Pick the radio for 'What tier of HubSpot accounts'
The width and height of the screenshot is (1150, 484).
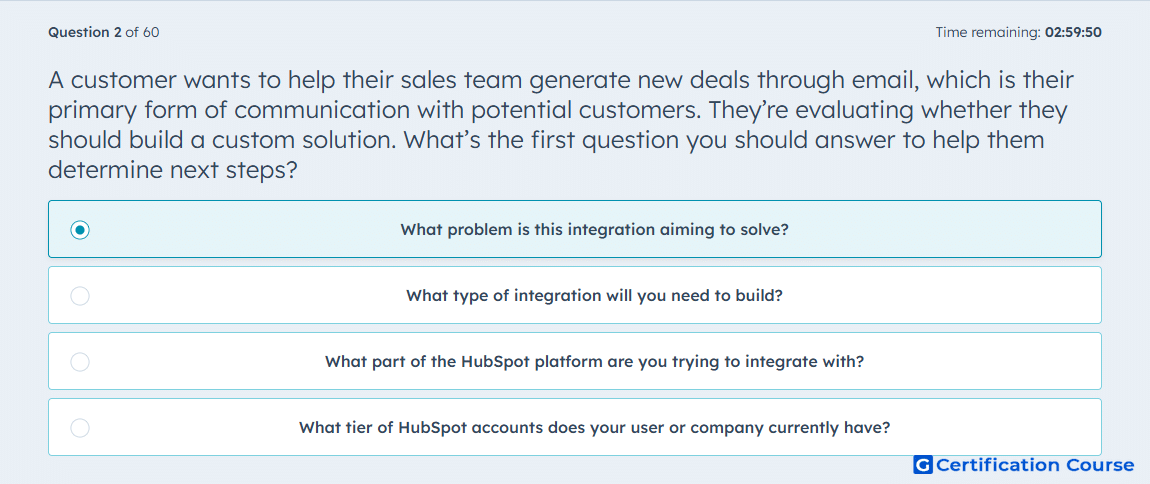coord(80,428)
